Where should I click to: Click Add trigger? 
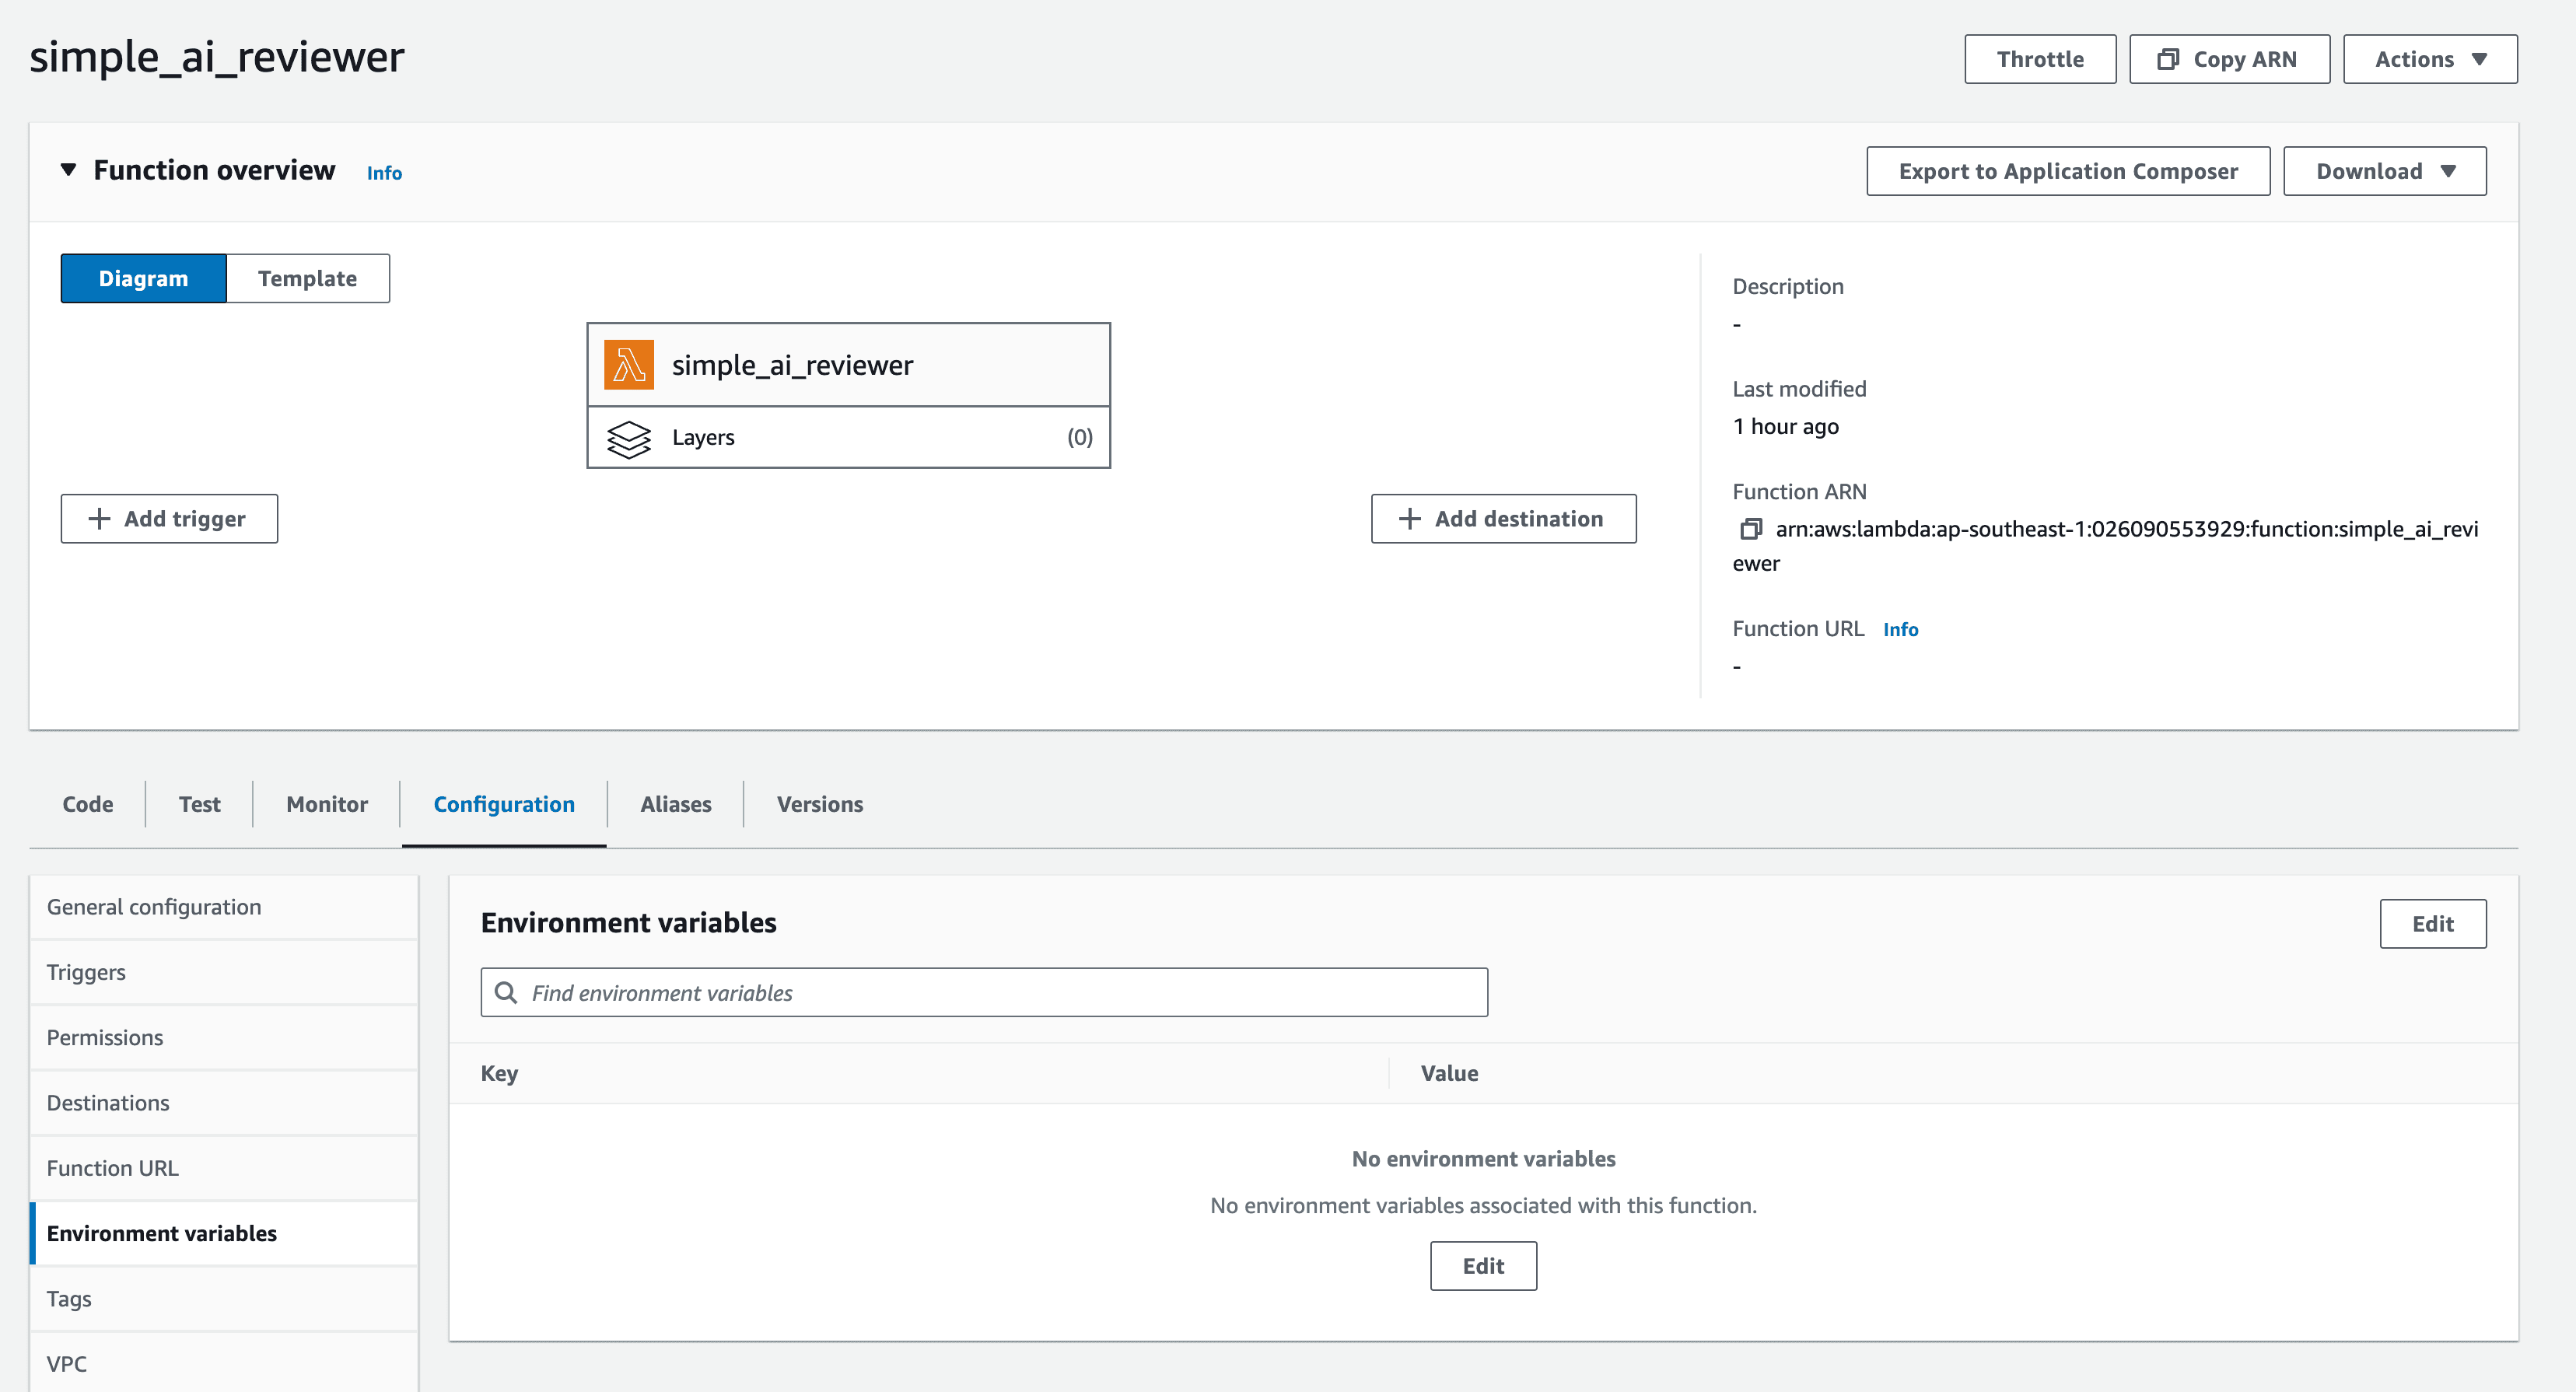click(x=169, y=518)
